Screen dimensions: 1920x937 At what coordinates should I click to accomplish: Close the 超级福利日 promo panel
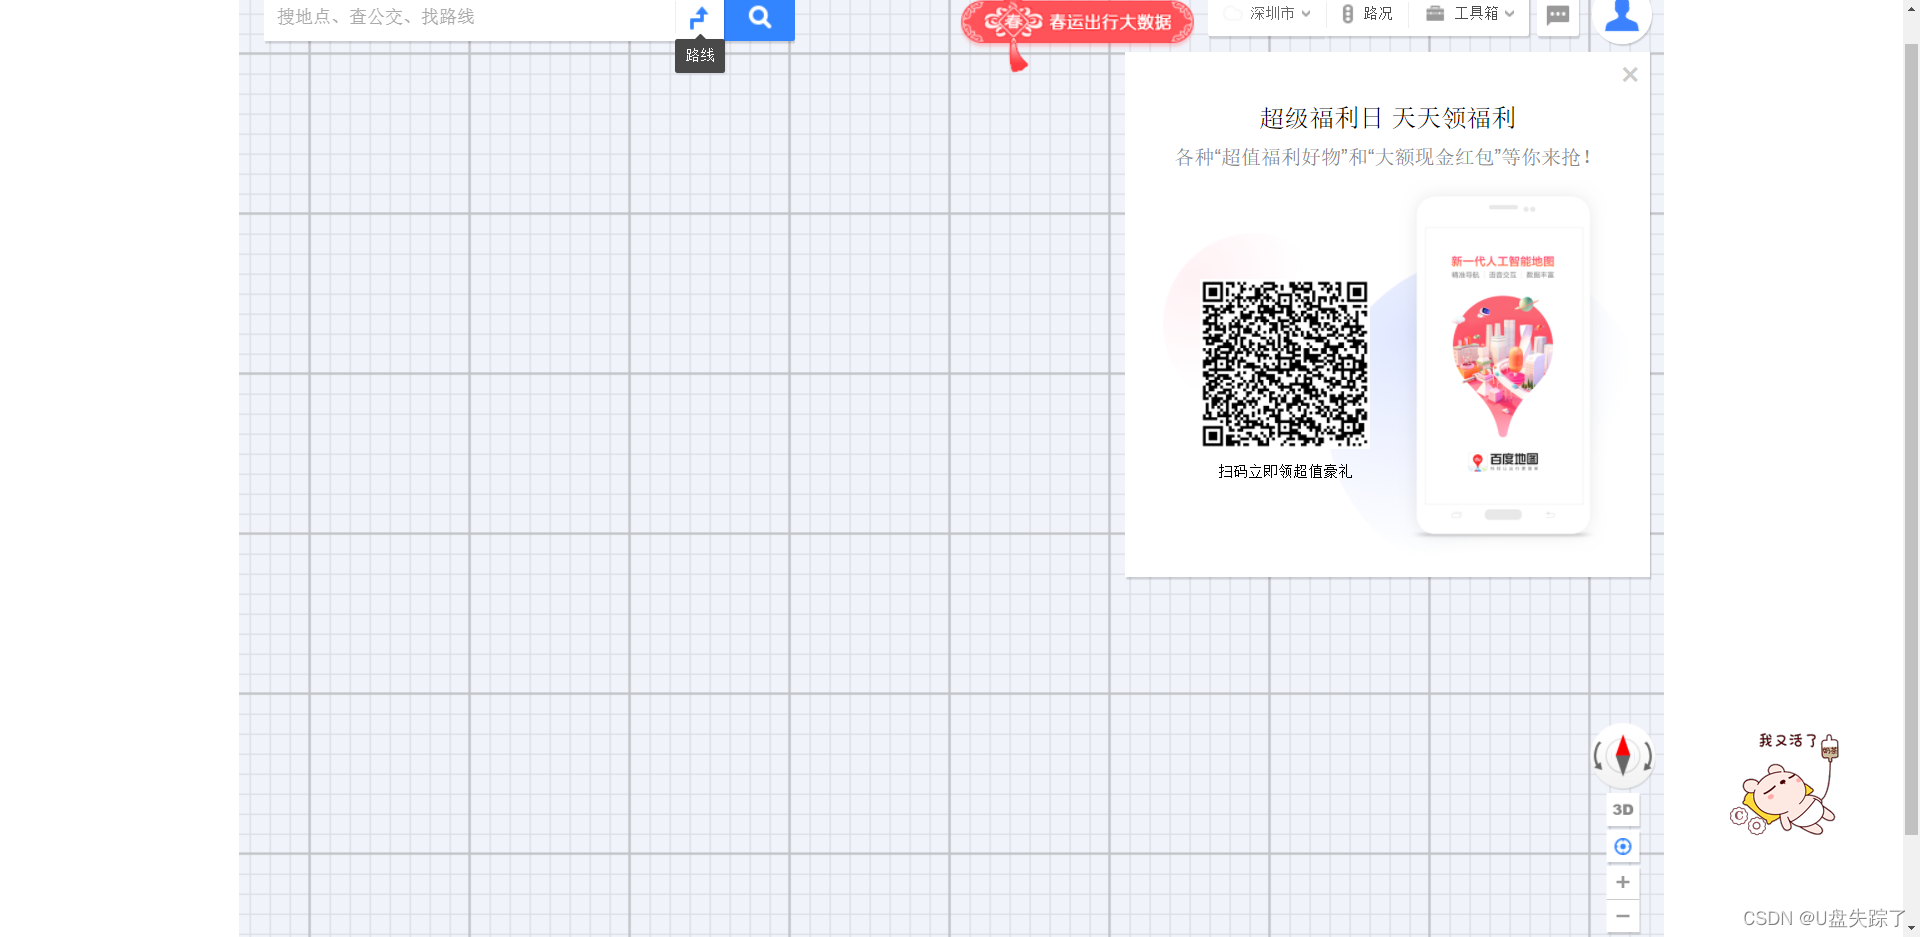click(1629, 75)
